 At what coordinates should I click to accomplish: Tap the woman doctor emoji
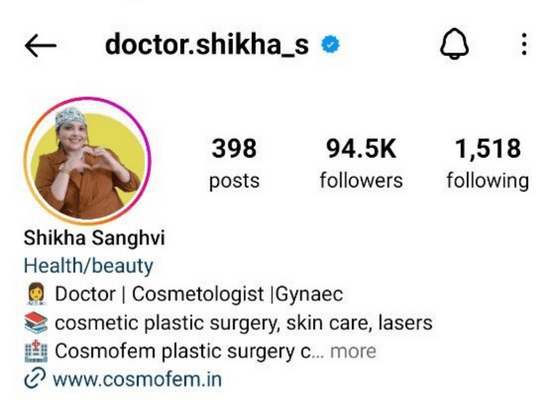coord(36,294)
